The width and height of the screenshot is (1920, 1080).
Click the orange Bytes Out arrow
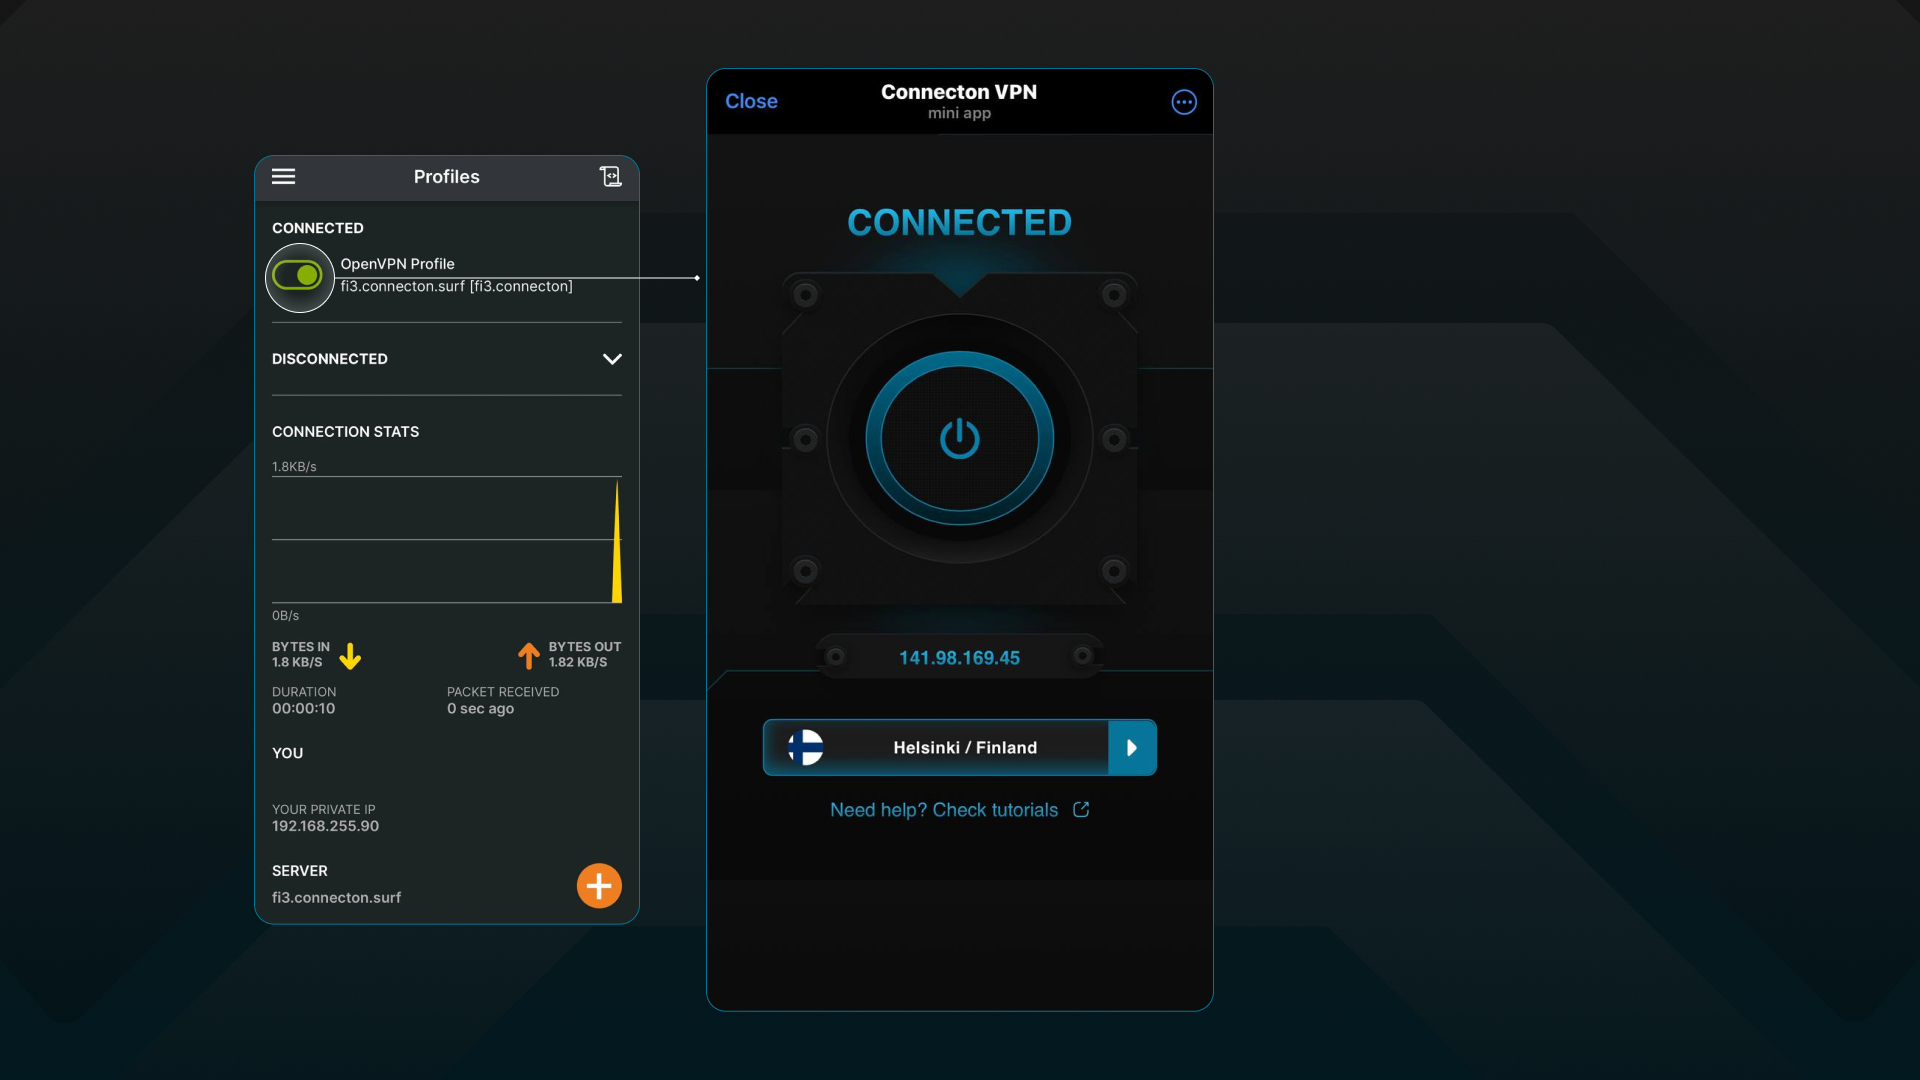528,656
